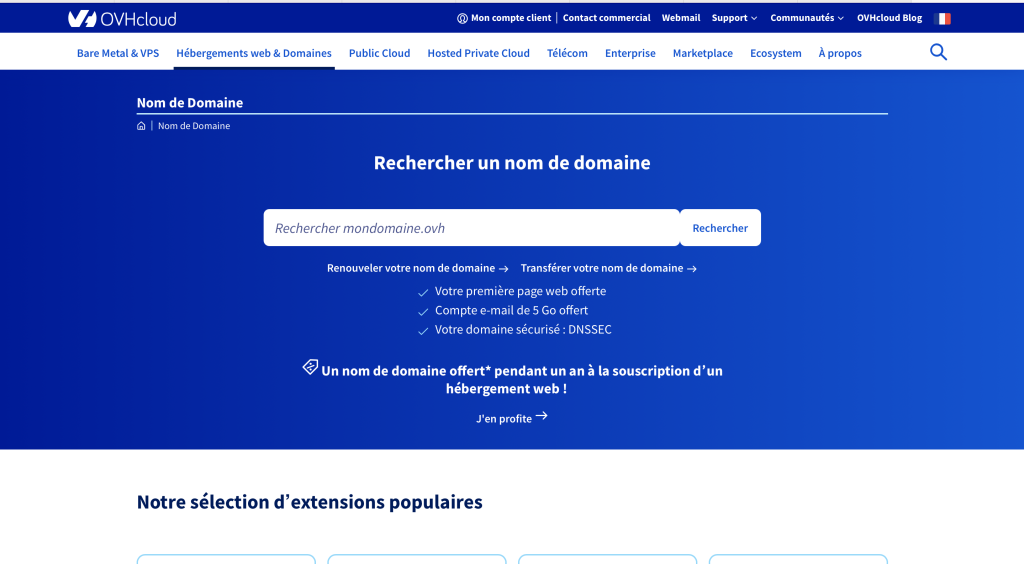Visit the OVHcloud Blog link
Viewport: 1024px width, 564px height.
(889, 18)
